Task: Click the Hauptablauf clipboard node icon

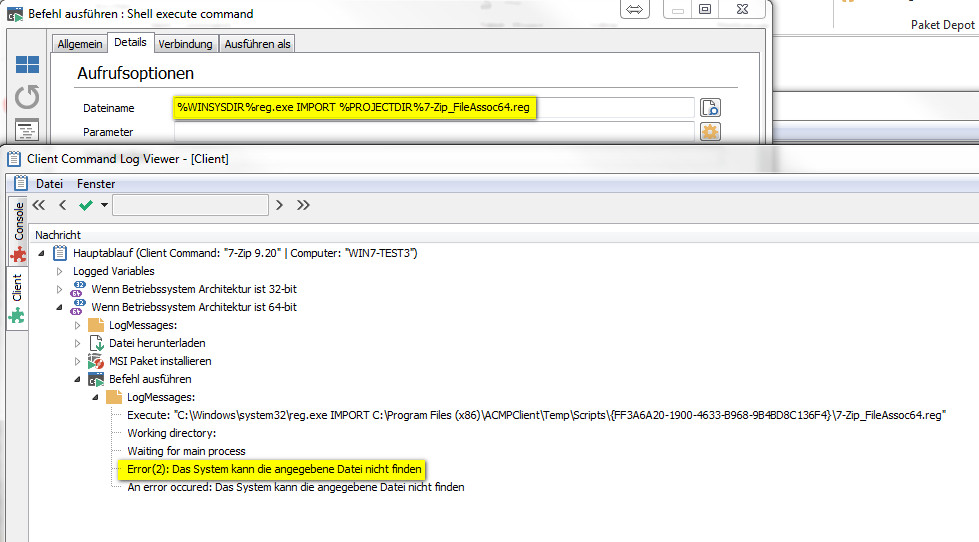Action: click(60, 253)
